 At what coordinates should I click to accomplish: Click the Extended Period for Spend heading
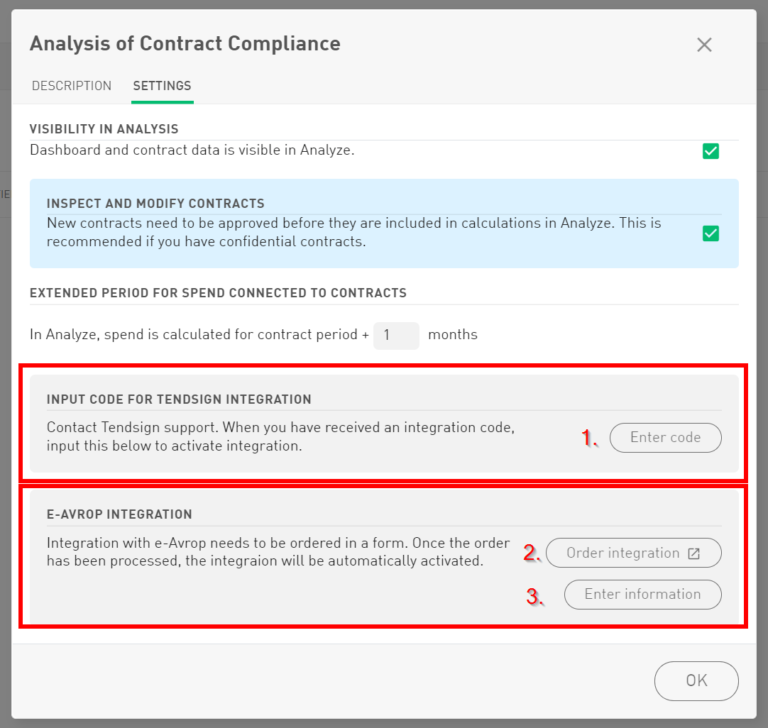pos(218,293)
